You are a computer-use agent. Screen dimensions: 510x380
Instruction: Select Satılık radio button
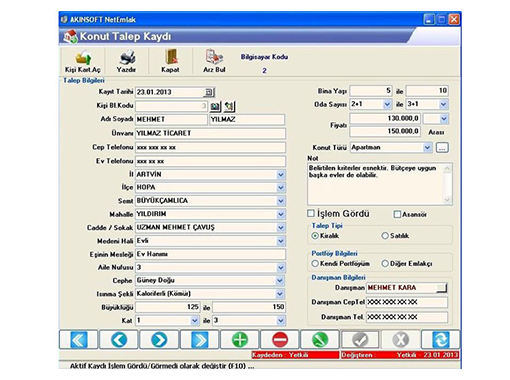[385, 236]
